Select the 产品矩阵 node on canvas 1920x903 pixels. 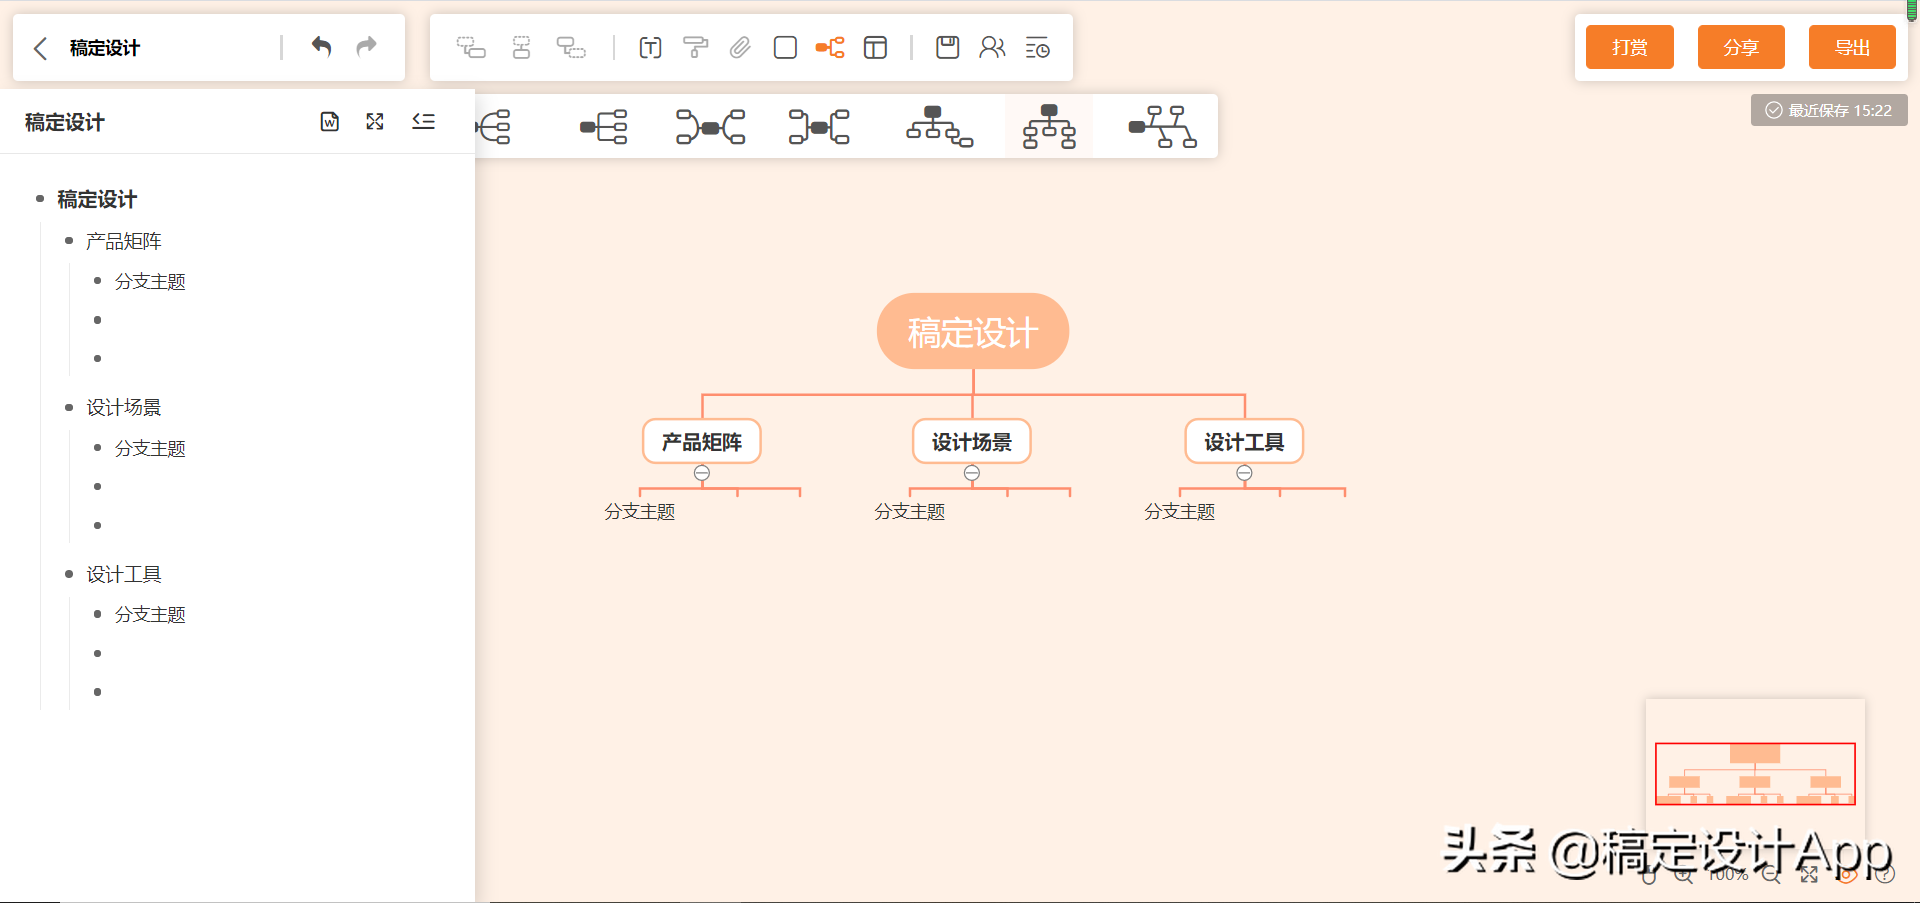click(702, 441)
